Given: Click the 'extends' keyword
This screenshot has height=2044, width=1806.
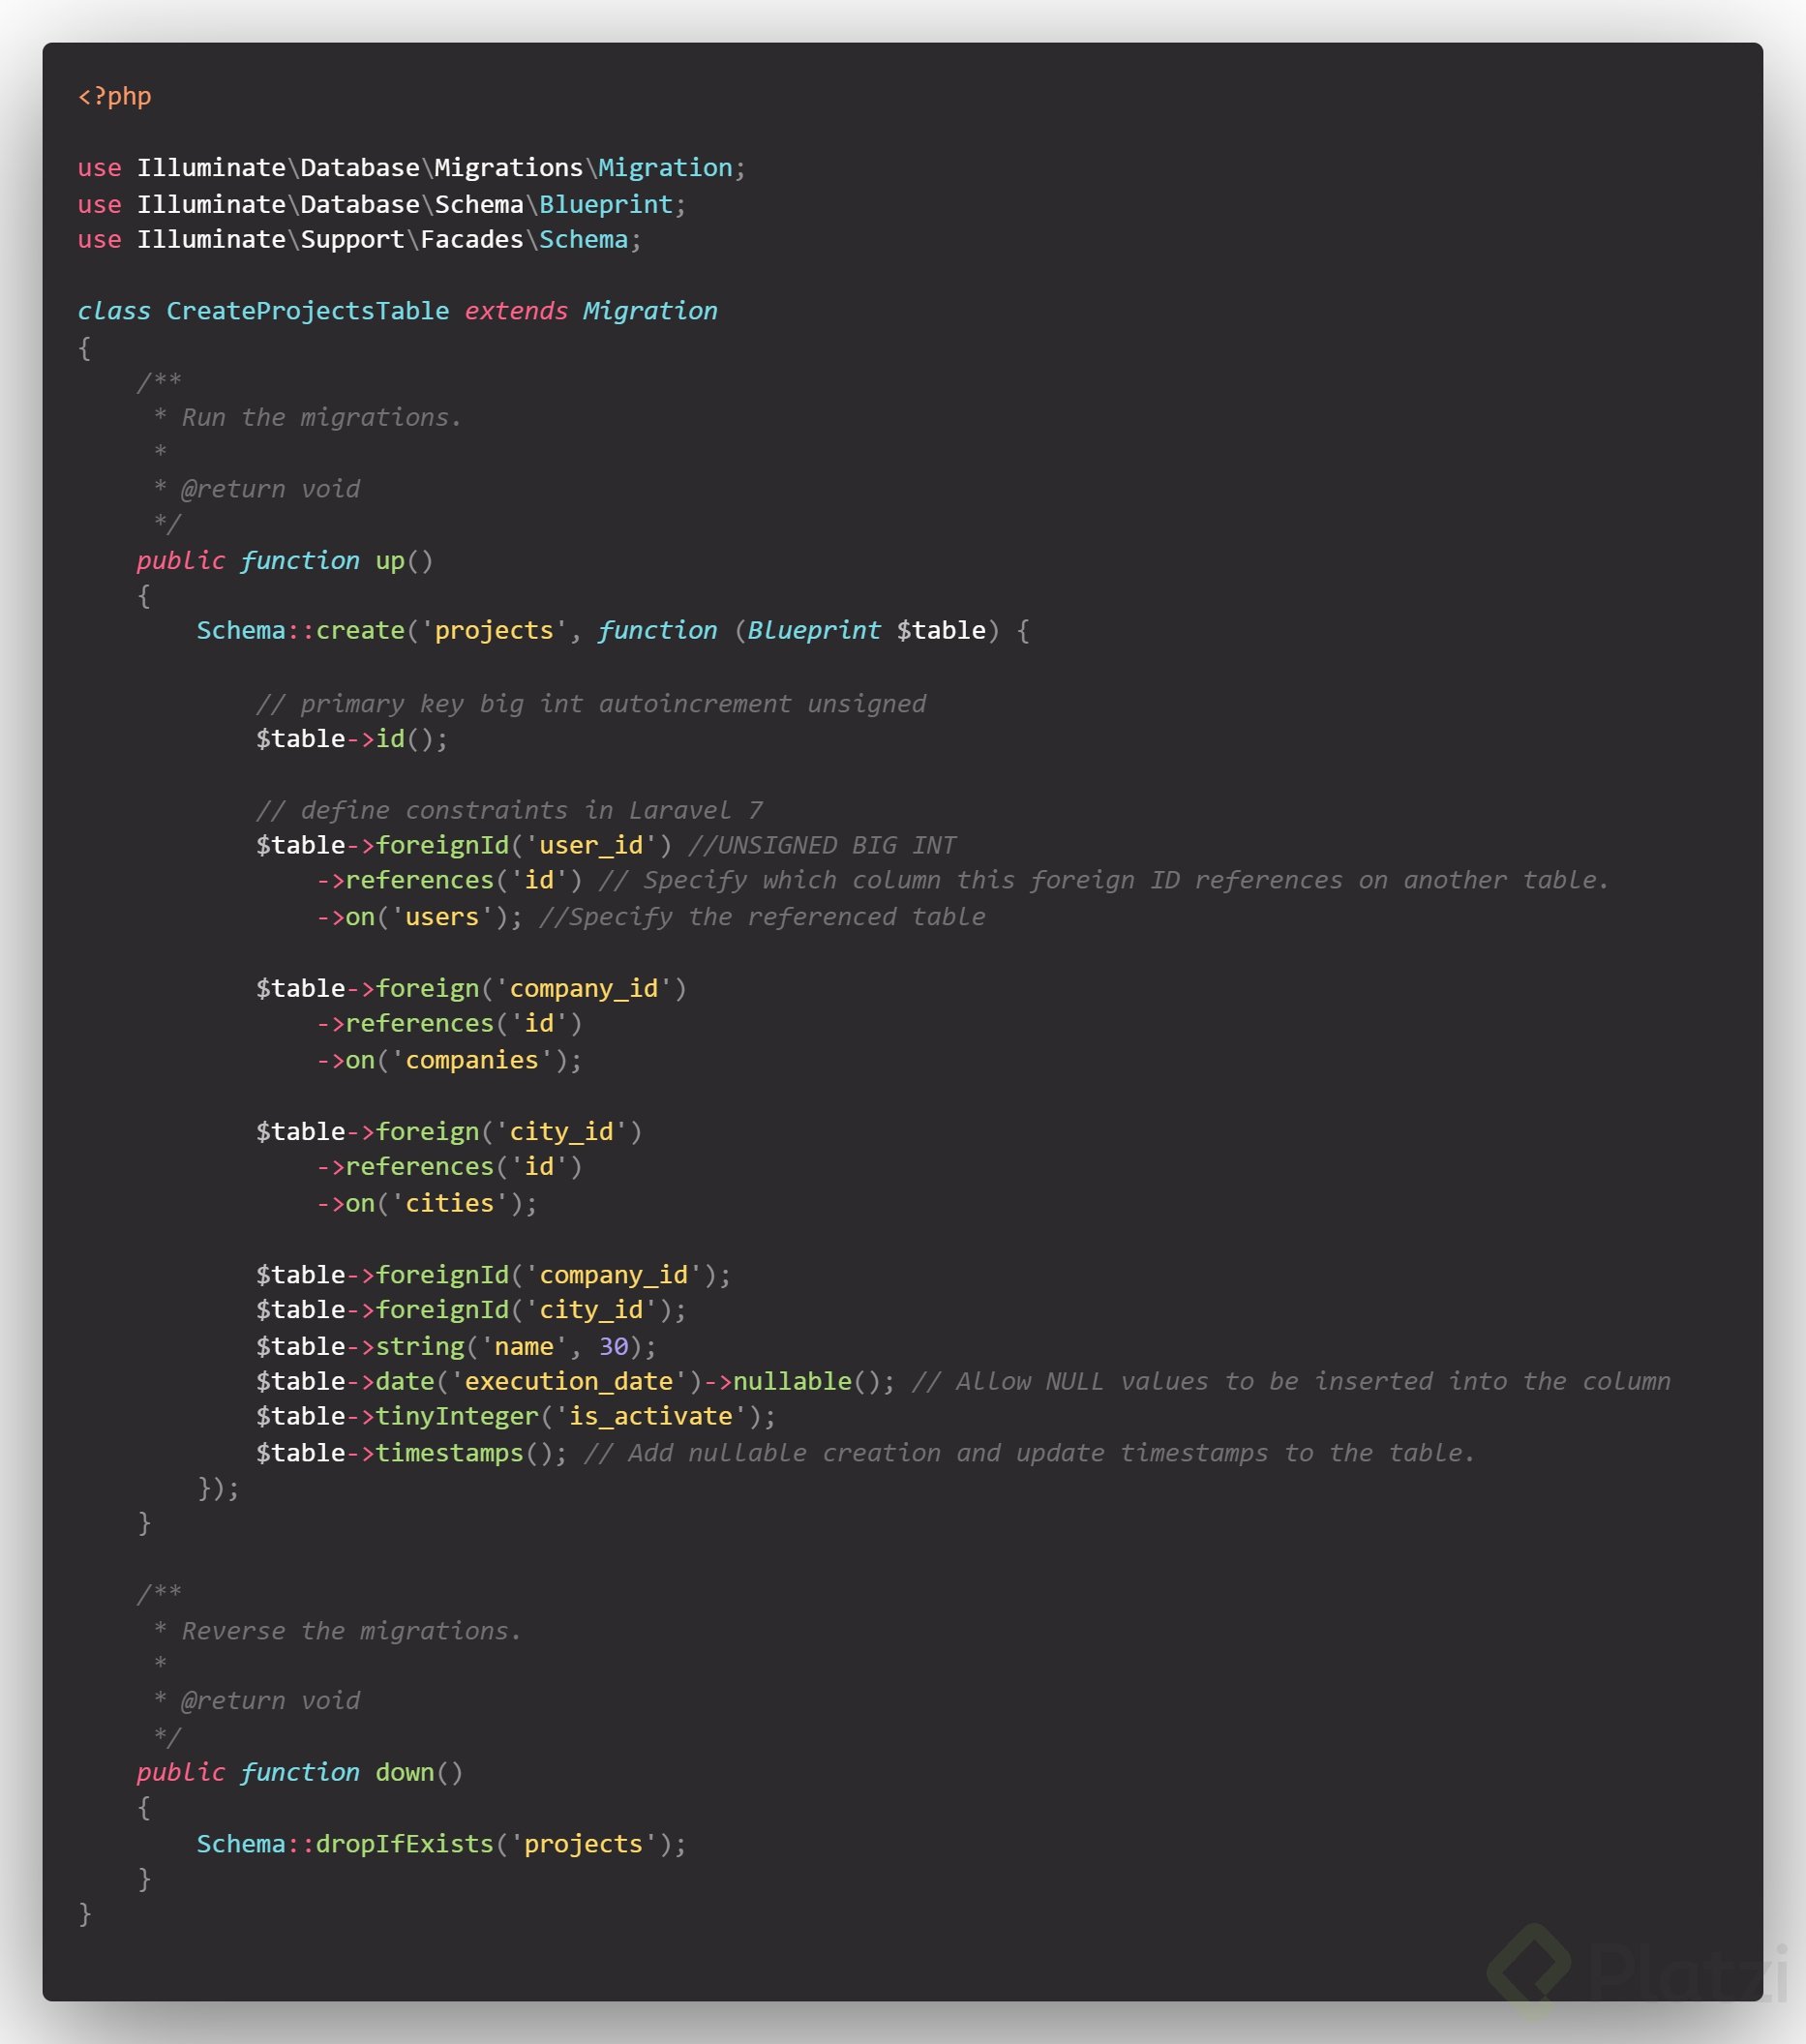Looking at the screenshot, I should click(516, 311).
